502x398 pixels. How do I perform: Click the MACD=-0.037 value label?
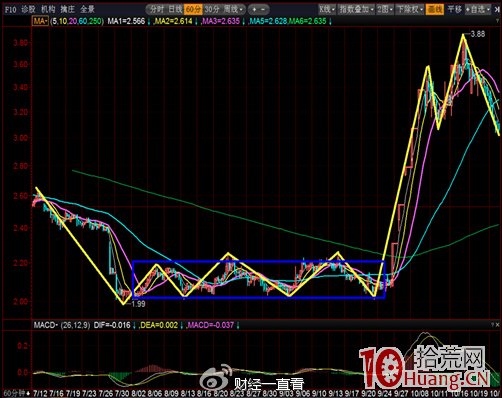tap(211, 325)
